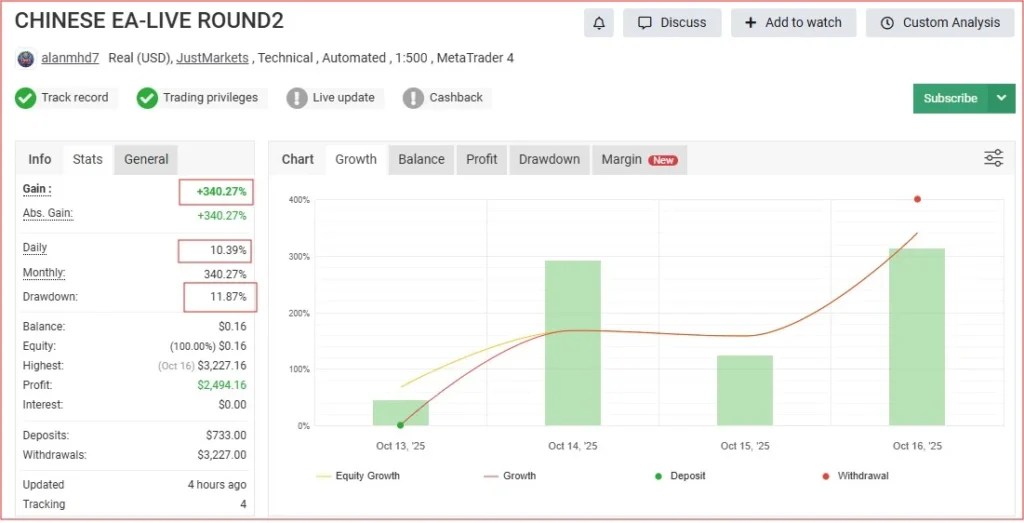Open JustMarkets broker link
Image resolution: width=1024 pixels, height=523 pixels.
(x=212, y=58)
